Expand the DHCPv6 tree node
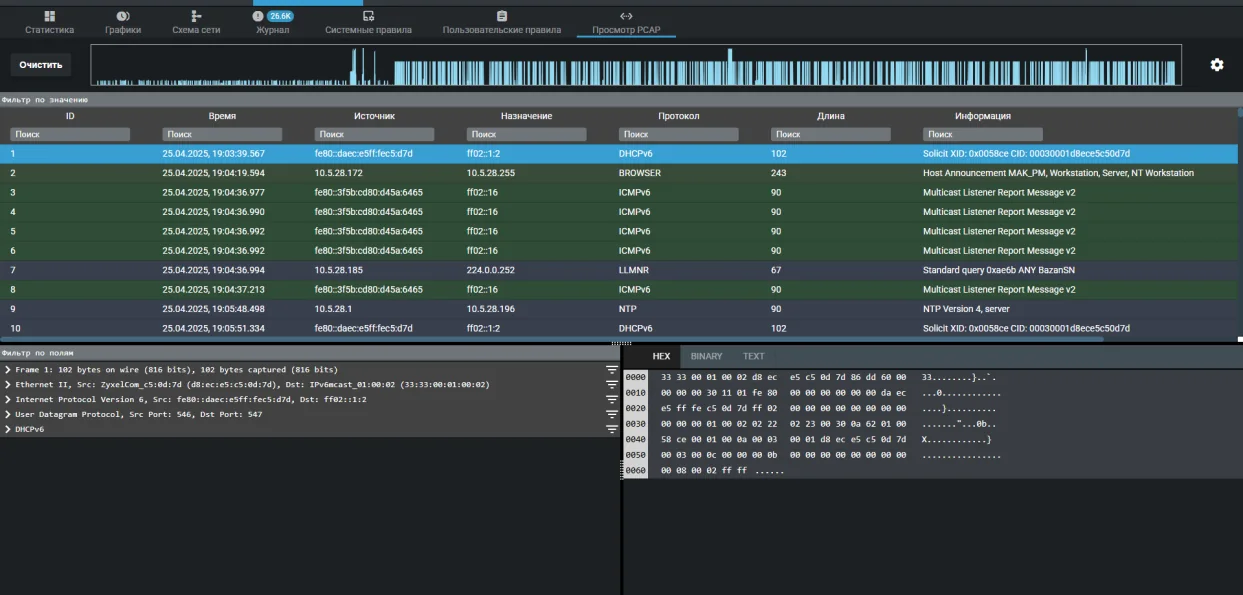This screenshot has width=1243, height=595. pos(8,429)
